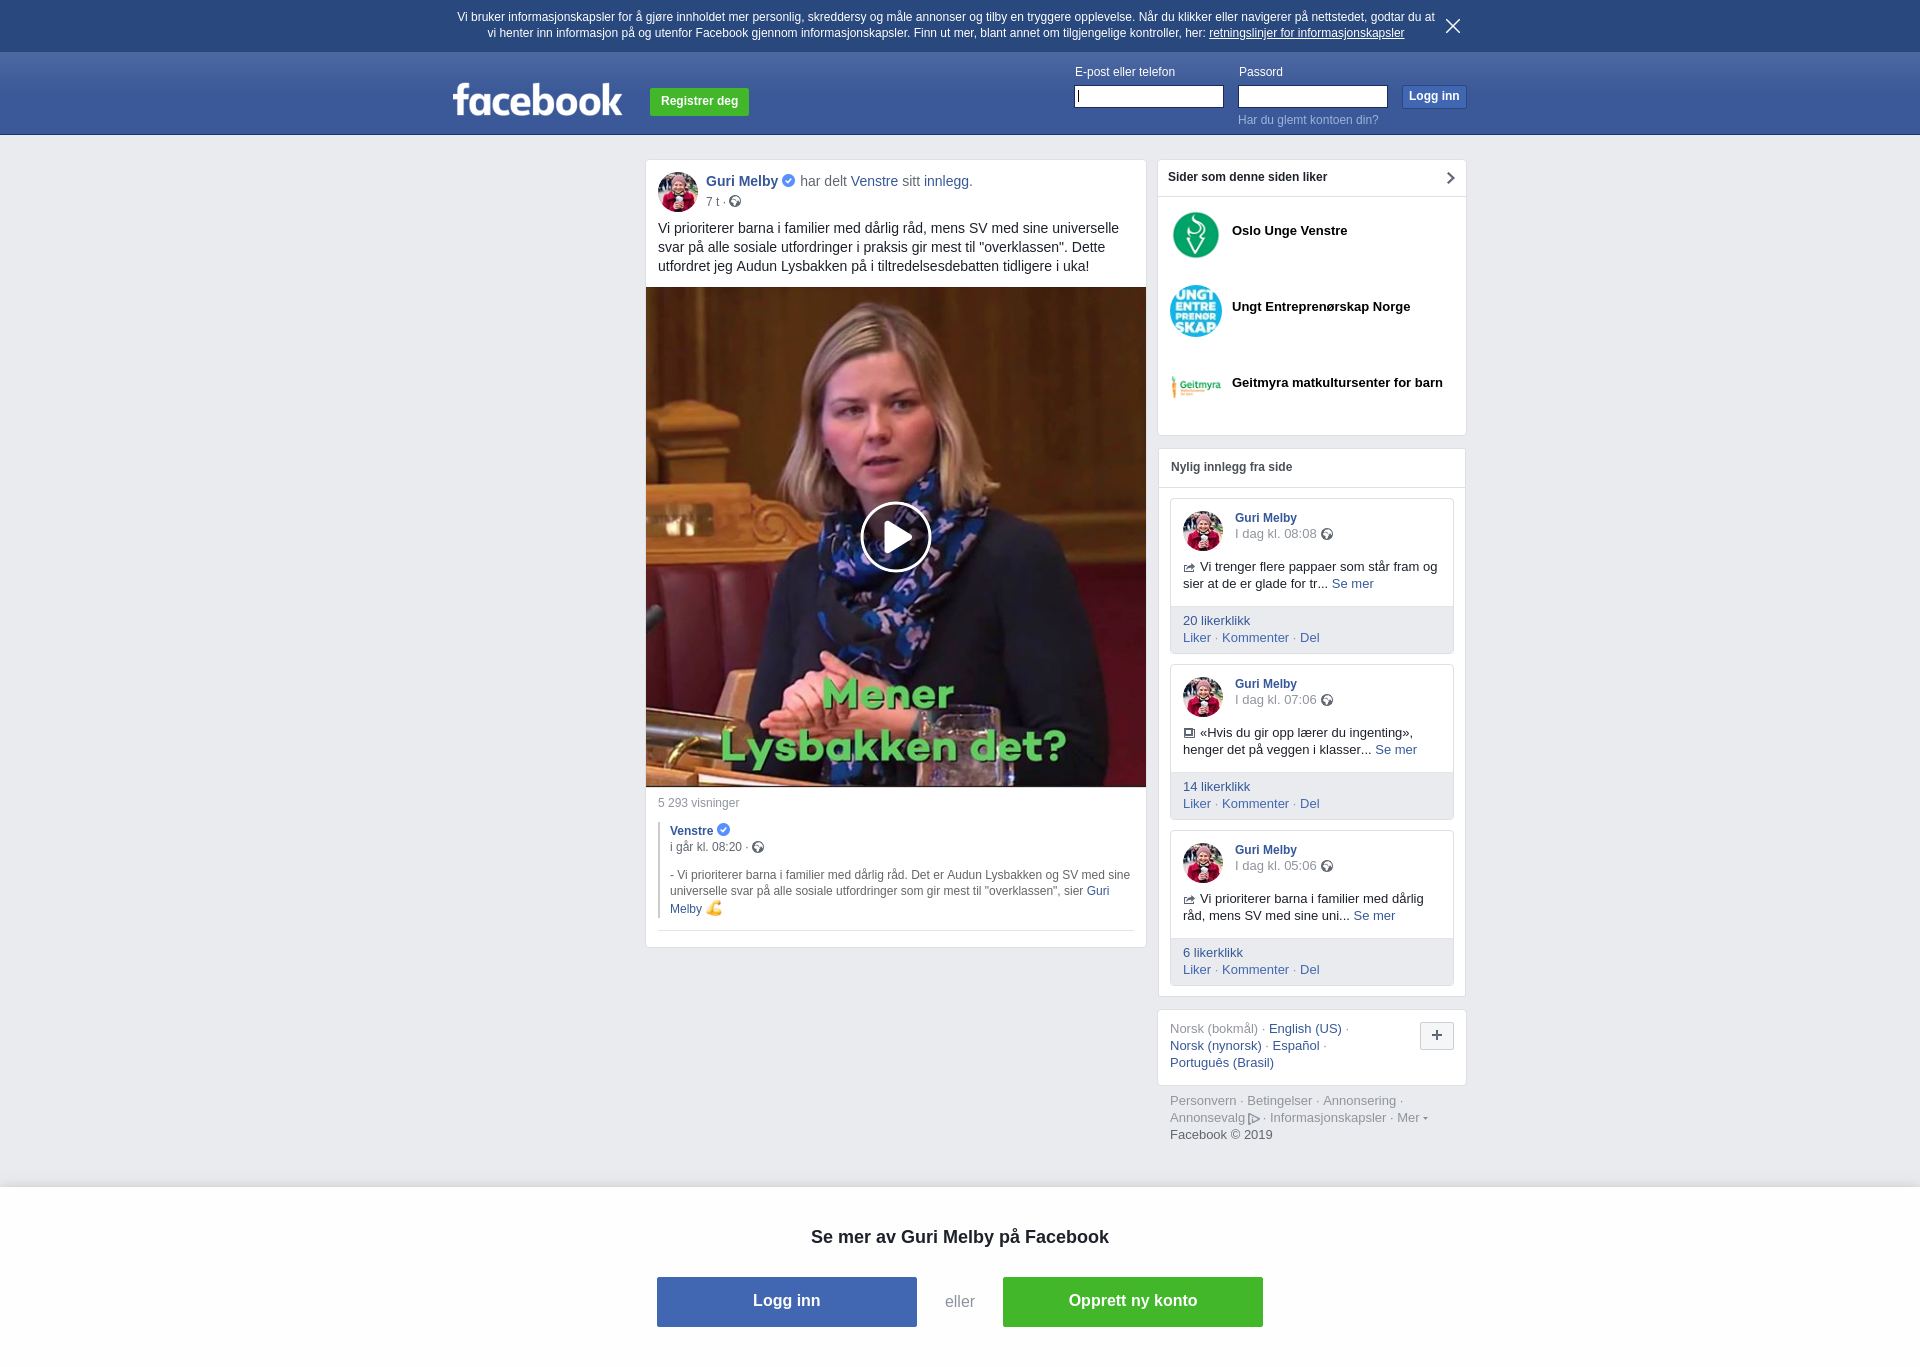Viewport: 1920px width, 1367px height.
Task: Expand Sider som denne siden liker
Action: (1450, 178)
